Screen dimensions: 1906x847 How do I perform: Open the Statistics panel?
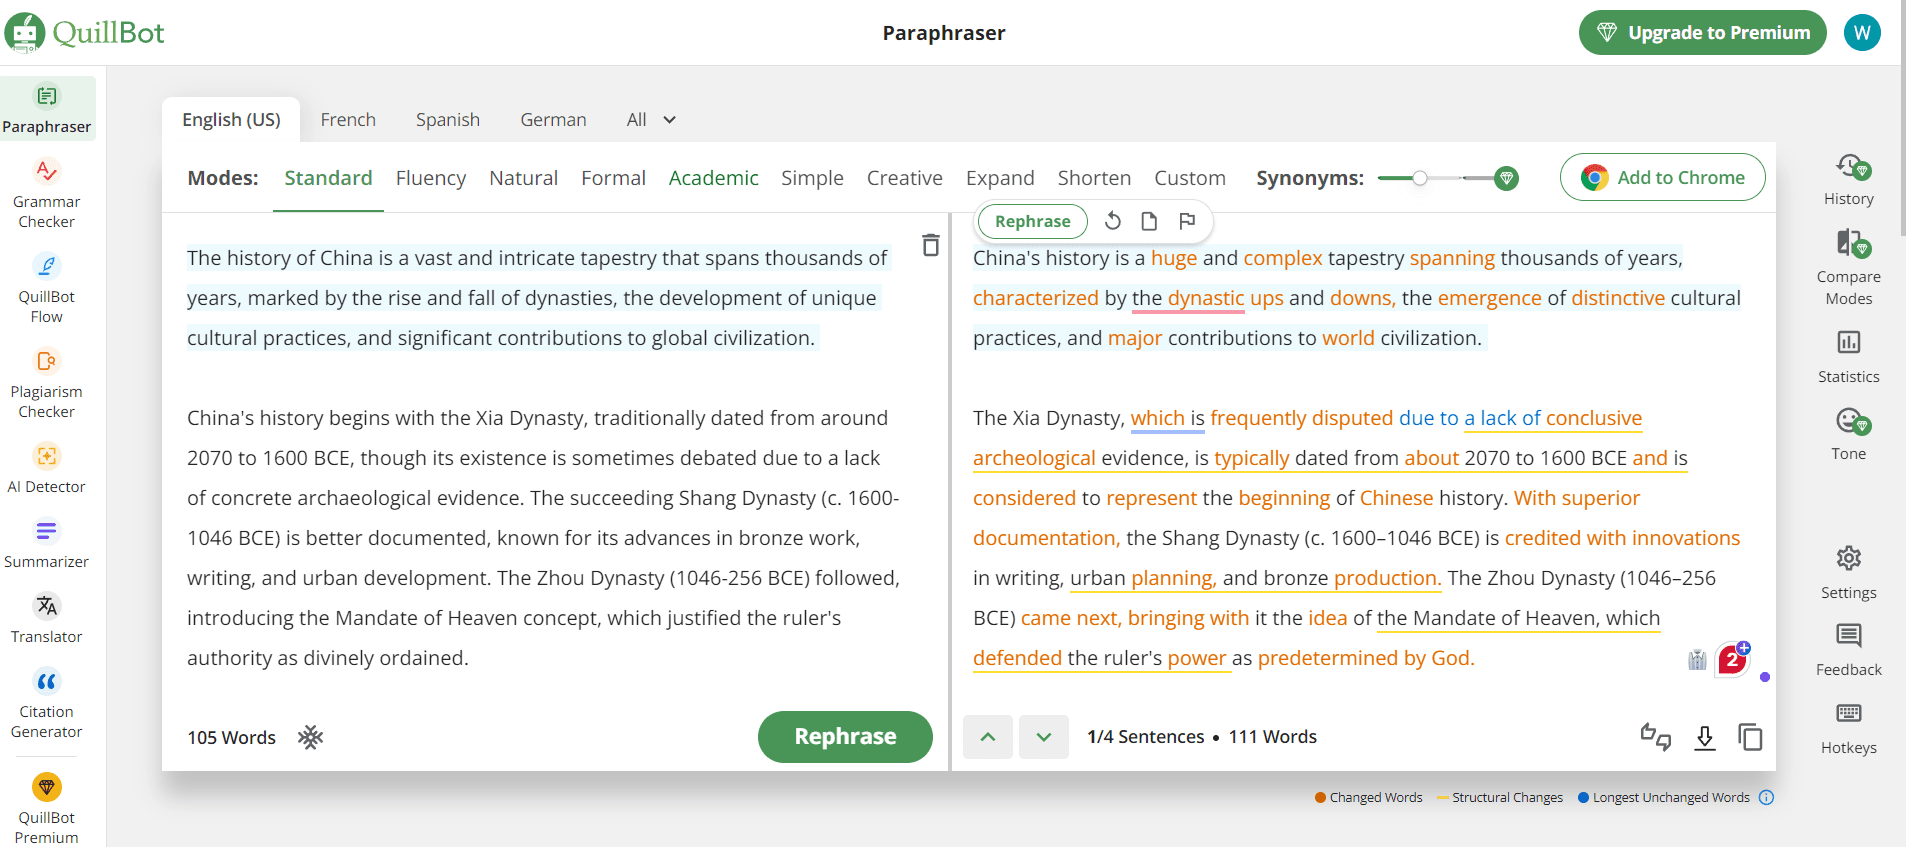click(1848, 357)
